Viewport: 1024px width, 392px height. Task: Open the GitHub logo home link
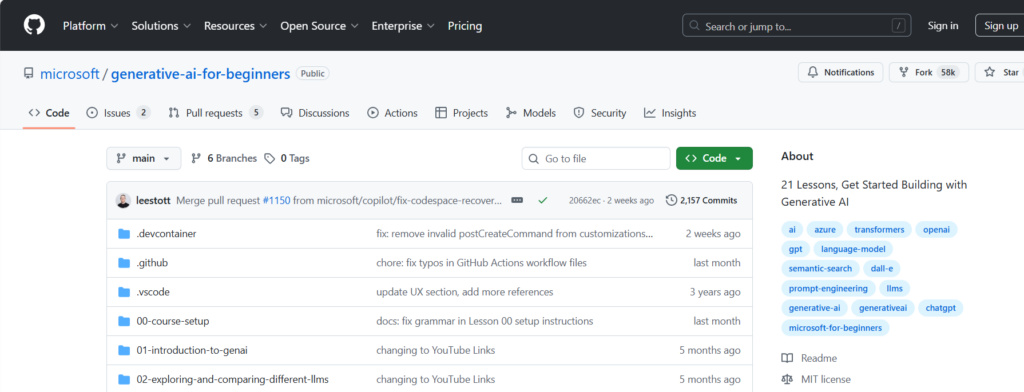point(35,25)
